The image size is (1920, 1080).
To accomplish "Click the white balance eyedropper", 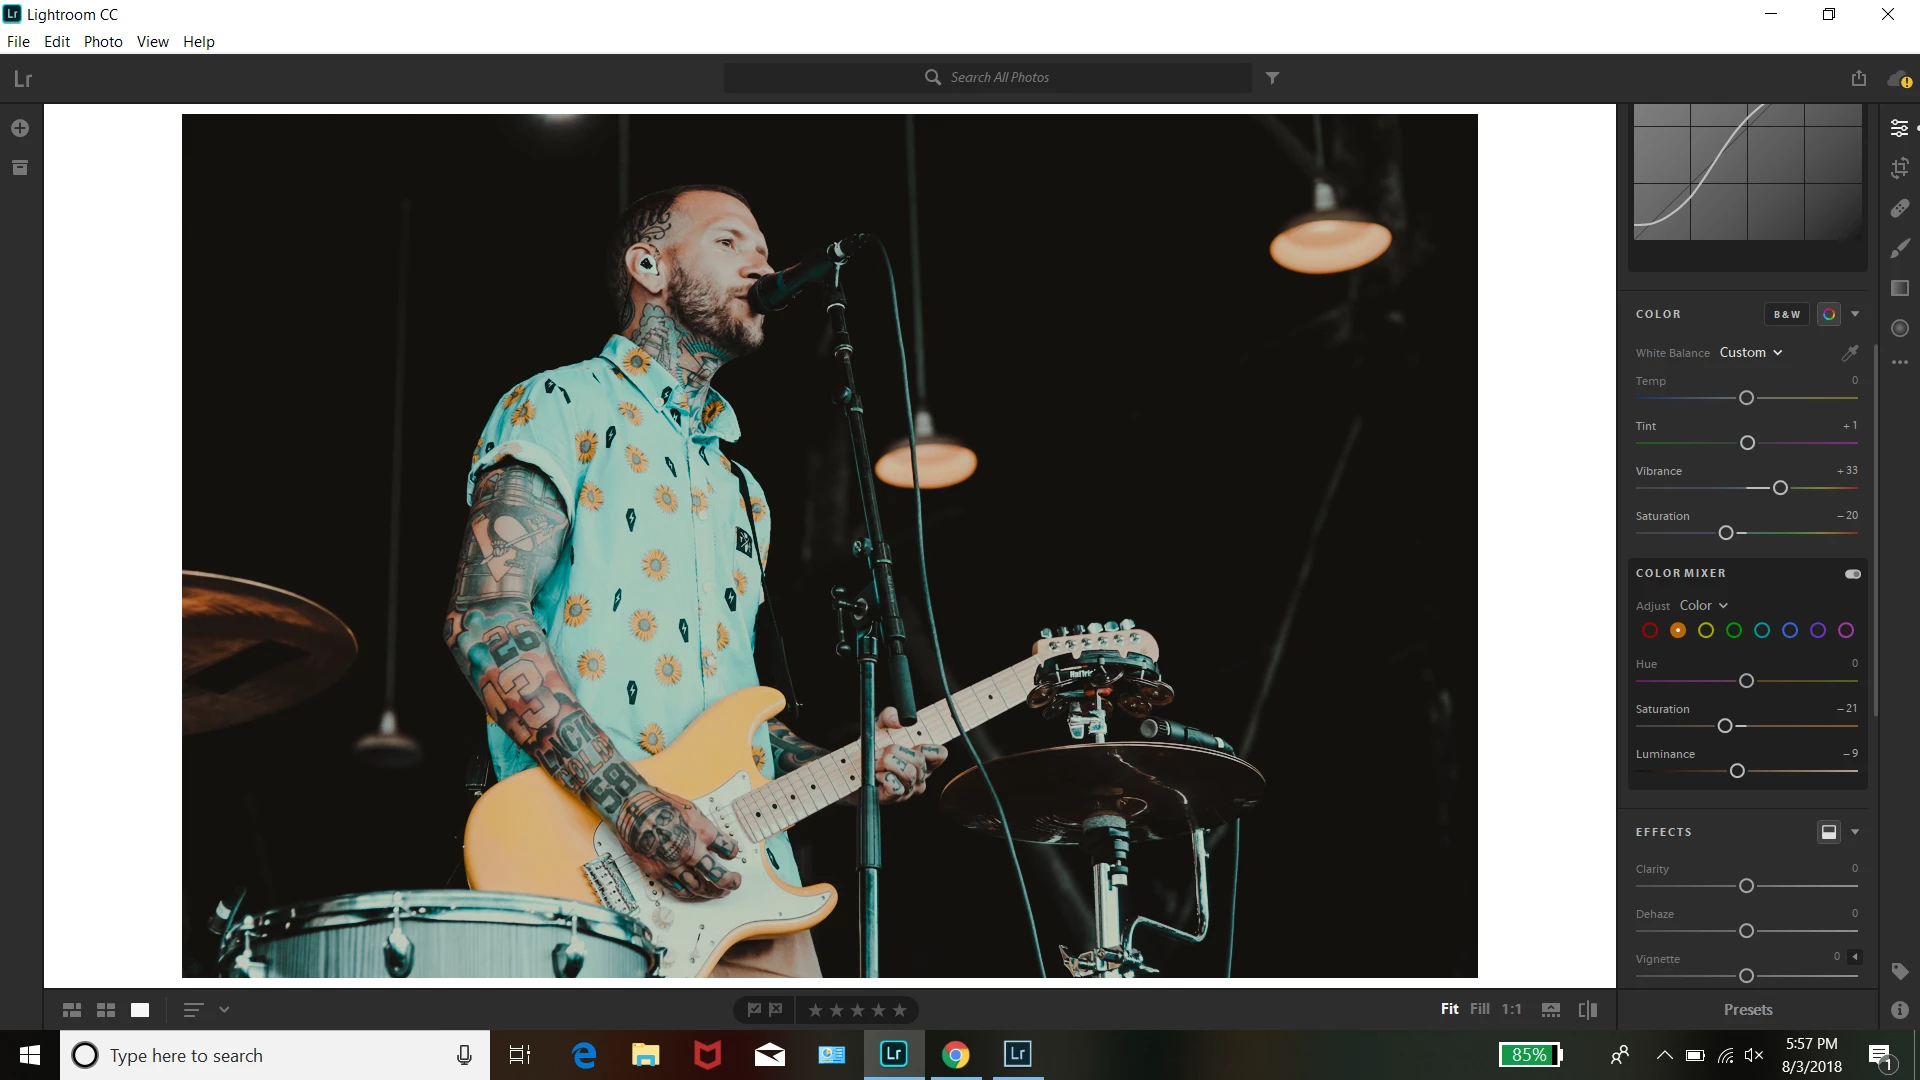I will (x=1850, y=353).
